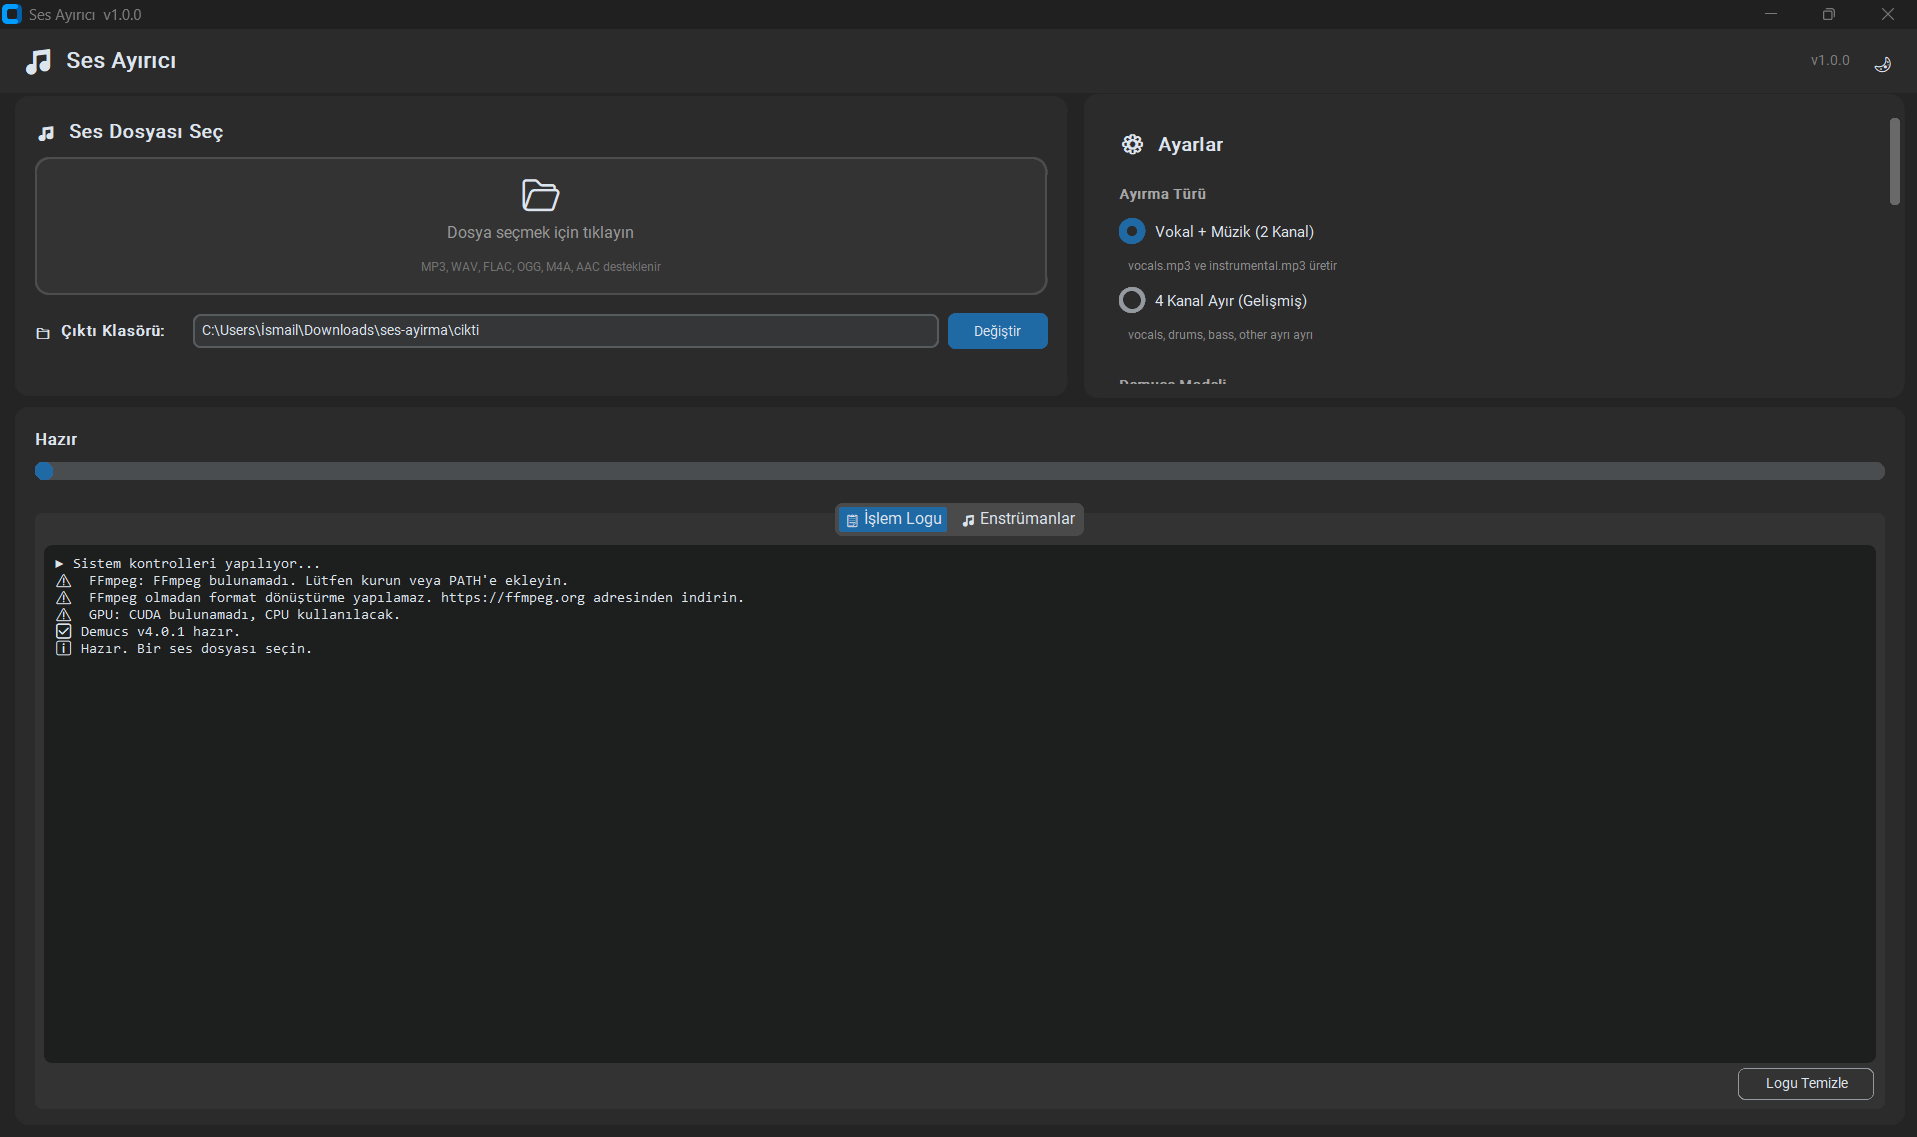
Task: Click the Ayarlar heading text
Action: coord(1190,145)
